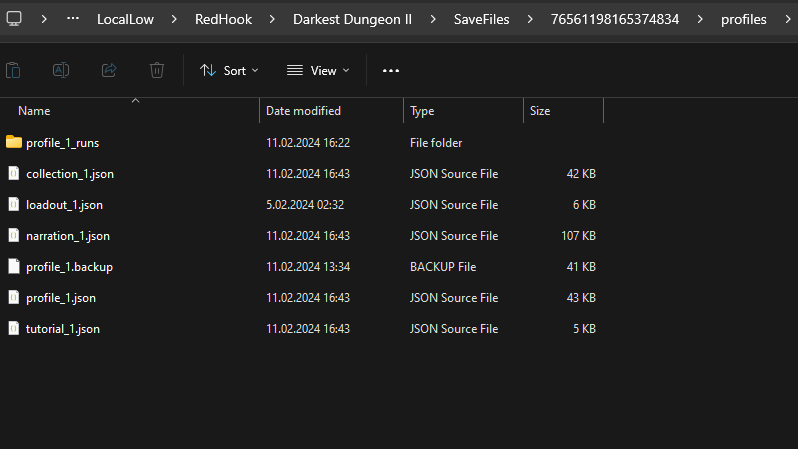This screenshot has height=449, width=798.
Task: Sort by the Type column header
Action: point(422,111)
